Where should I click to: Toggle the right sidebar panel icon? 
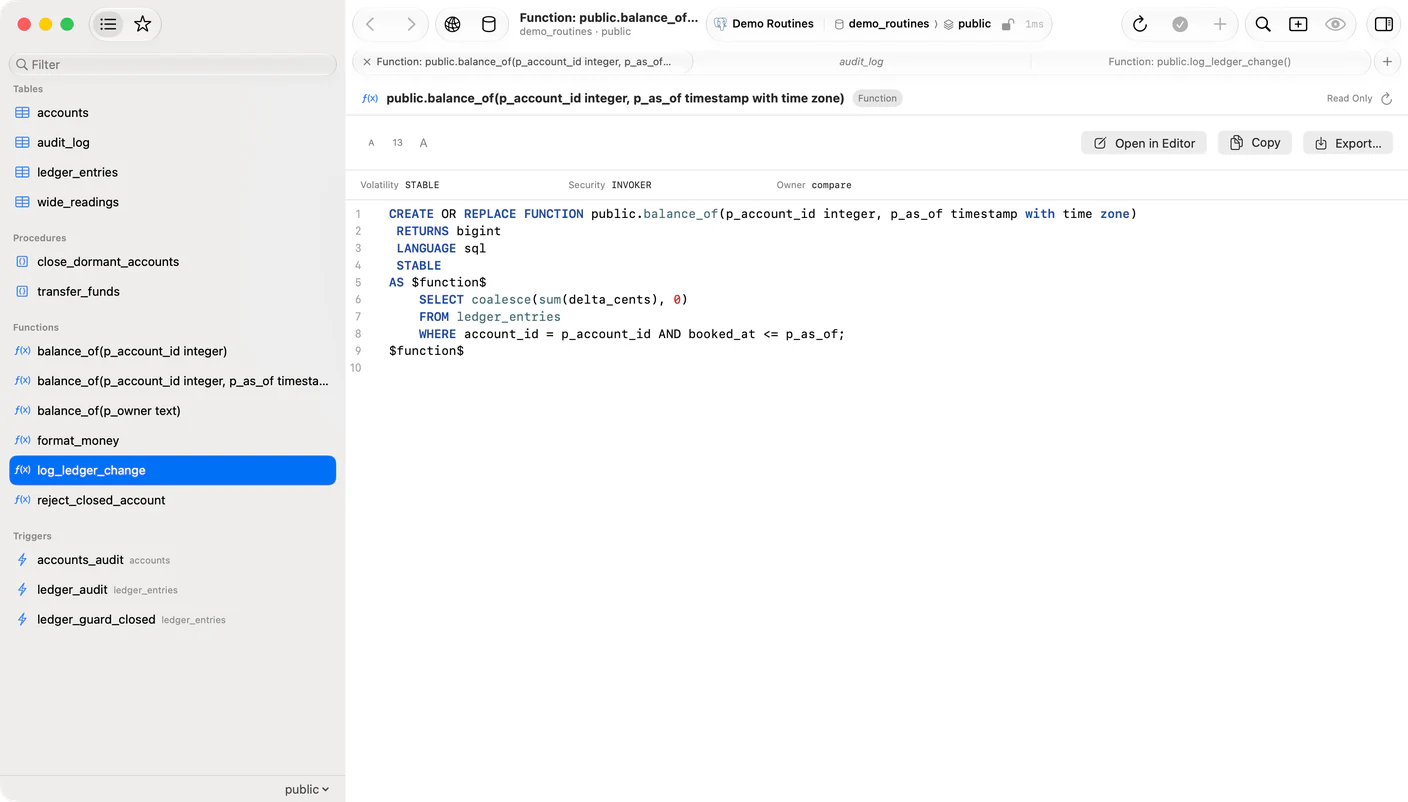[1384, 24]
